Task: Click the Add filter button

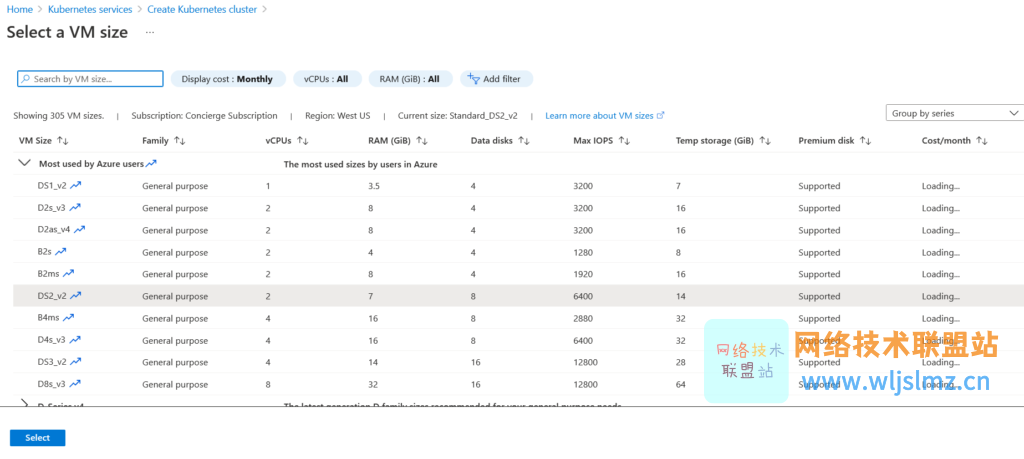Action: (496, 79)
